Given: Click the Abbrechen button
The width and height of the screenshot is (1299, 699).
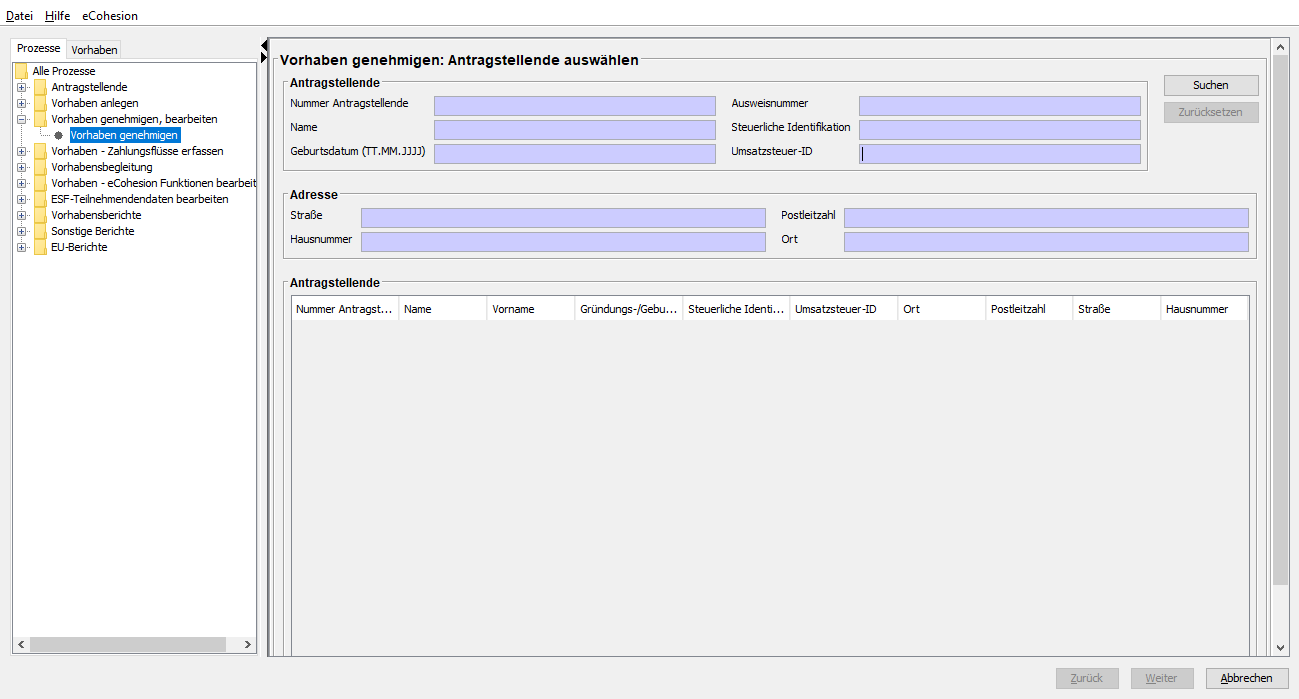Looking at the screenshot, I should pos(1247,678).
